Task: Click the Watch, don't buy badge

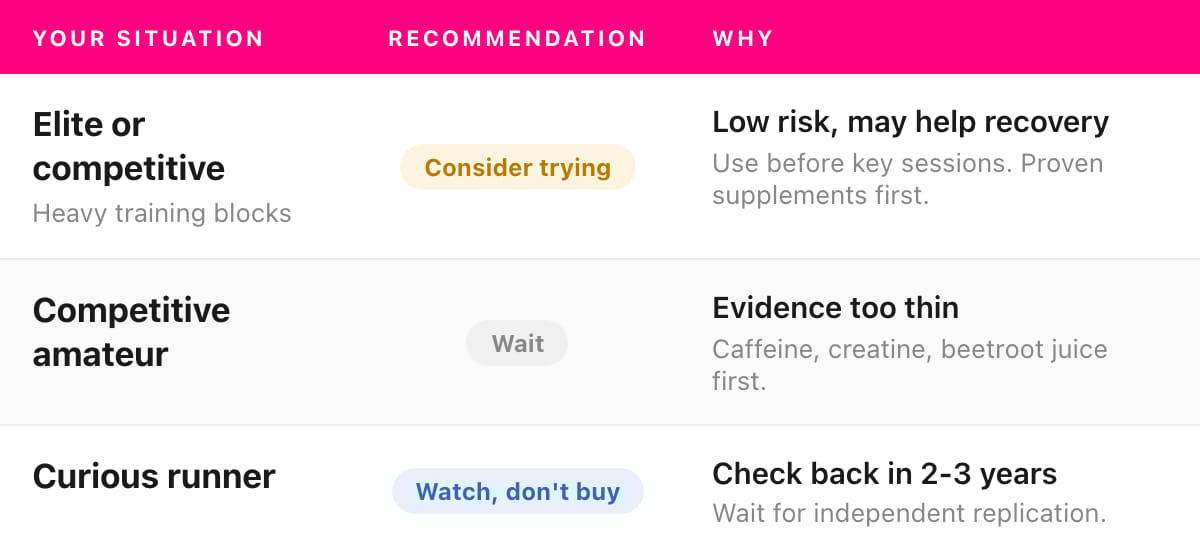Action: point(518,491)
